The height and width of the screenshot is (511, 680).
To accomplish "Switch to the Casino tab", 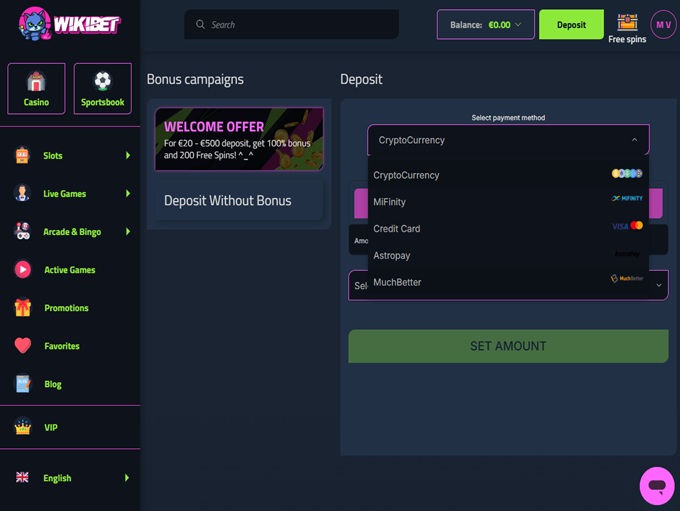I will pos(36,88).
